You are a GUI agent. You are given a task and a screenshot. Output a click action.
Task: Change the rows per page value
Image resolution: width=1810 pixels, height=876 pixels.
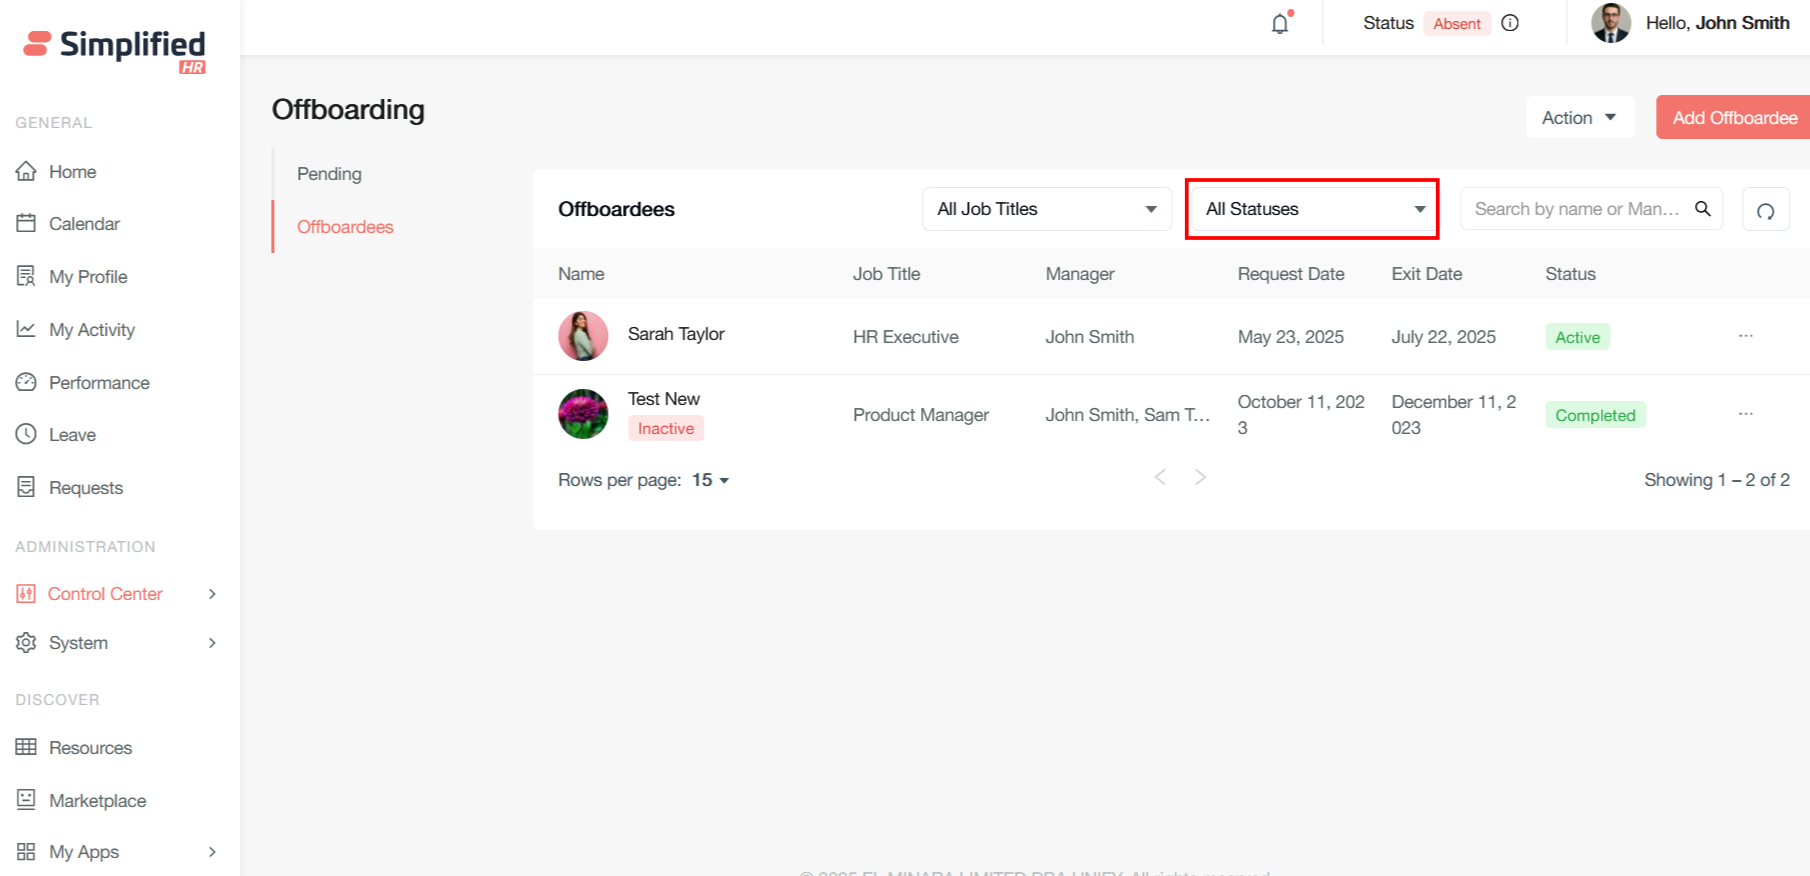[x=710, y=481]
